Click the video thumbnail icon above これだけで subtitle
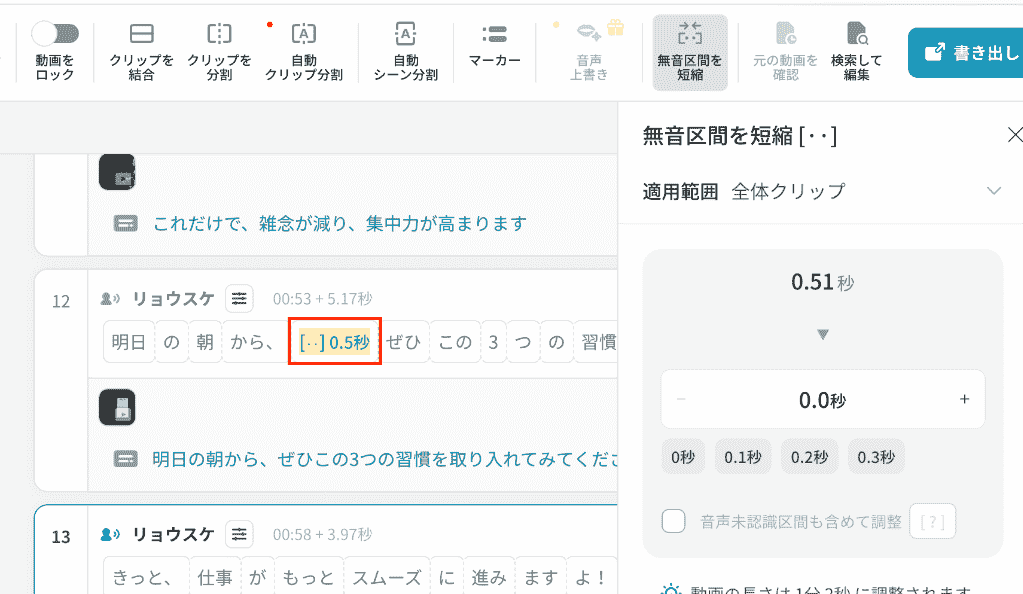 pyautogui.click(x=117, y=172)
